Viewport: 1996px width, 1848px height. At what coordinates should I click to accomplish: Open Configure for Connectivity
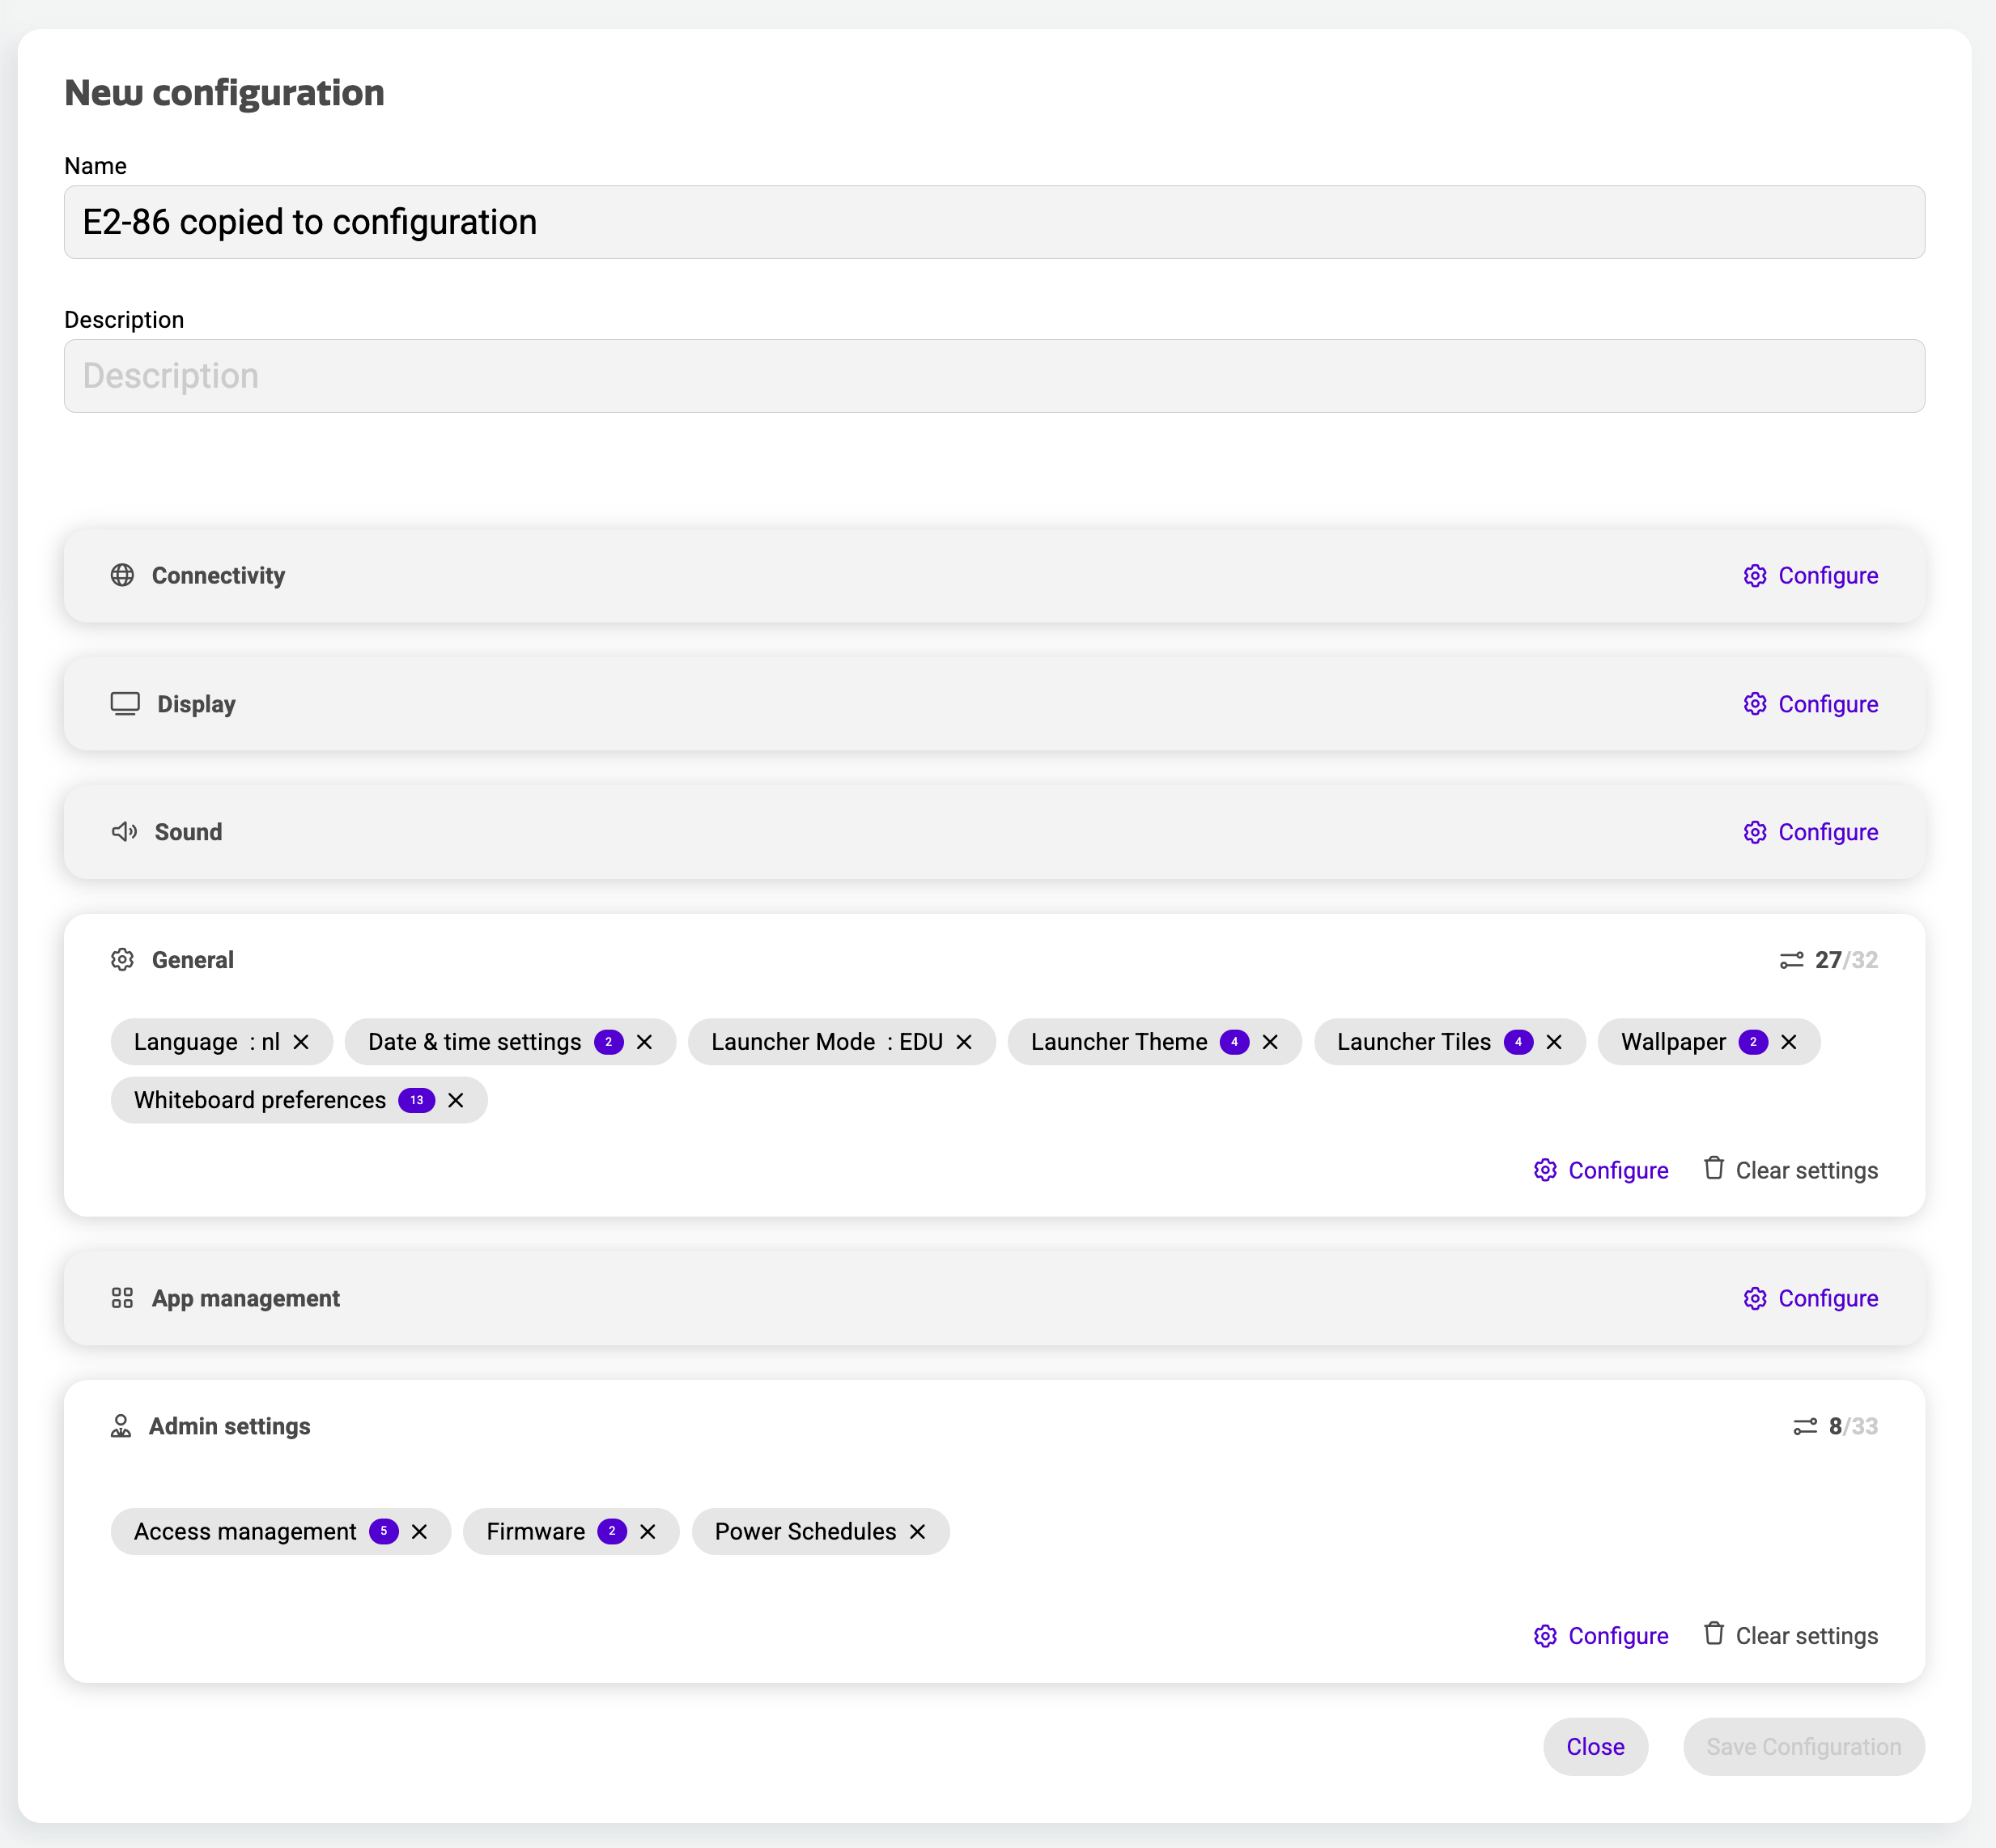(x=1828, y=575)
